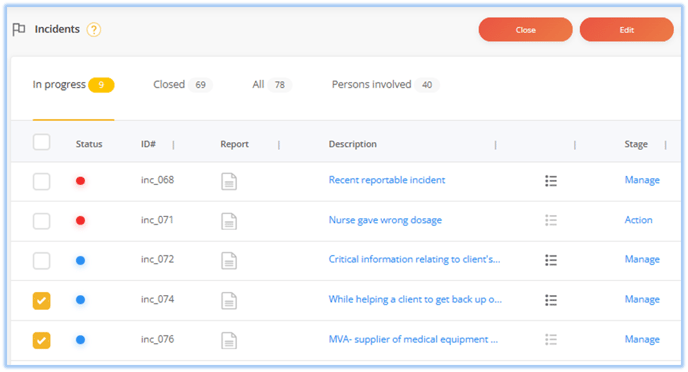Viewport: 688px width, 372px height.
Task: Open the list icon for inc_072
Action: [551, 260]
